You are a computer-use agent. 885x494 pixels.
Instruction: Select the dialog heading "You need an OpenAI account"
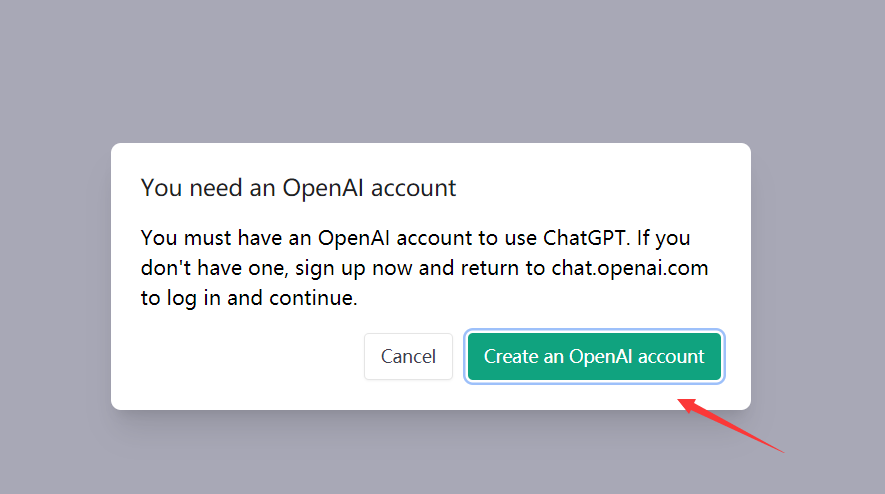[x=298, y=187]
